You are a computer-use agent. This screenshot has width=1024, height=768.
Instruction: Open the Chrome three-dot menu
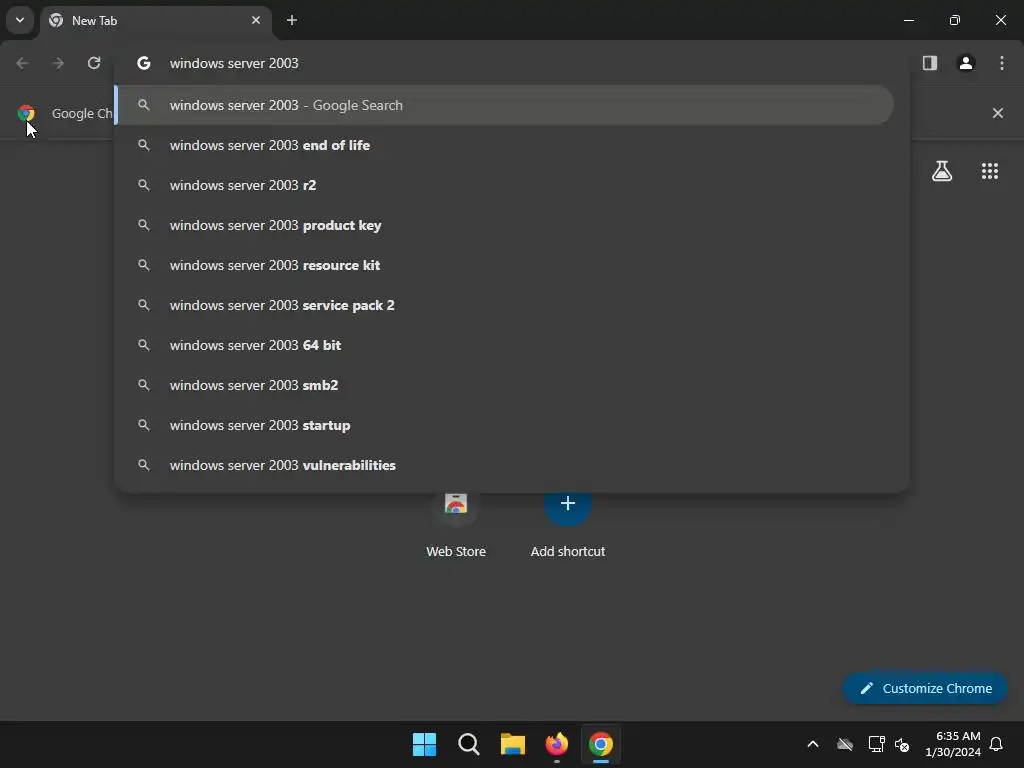click(1002, 63)
